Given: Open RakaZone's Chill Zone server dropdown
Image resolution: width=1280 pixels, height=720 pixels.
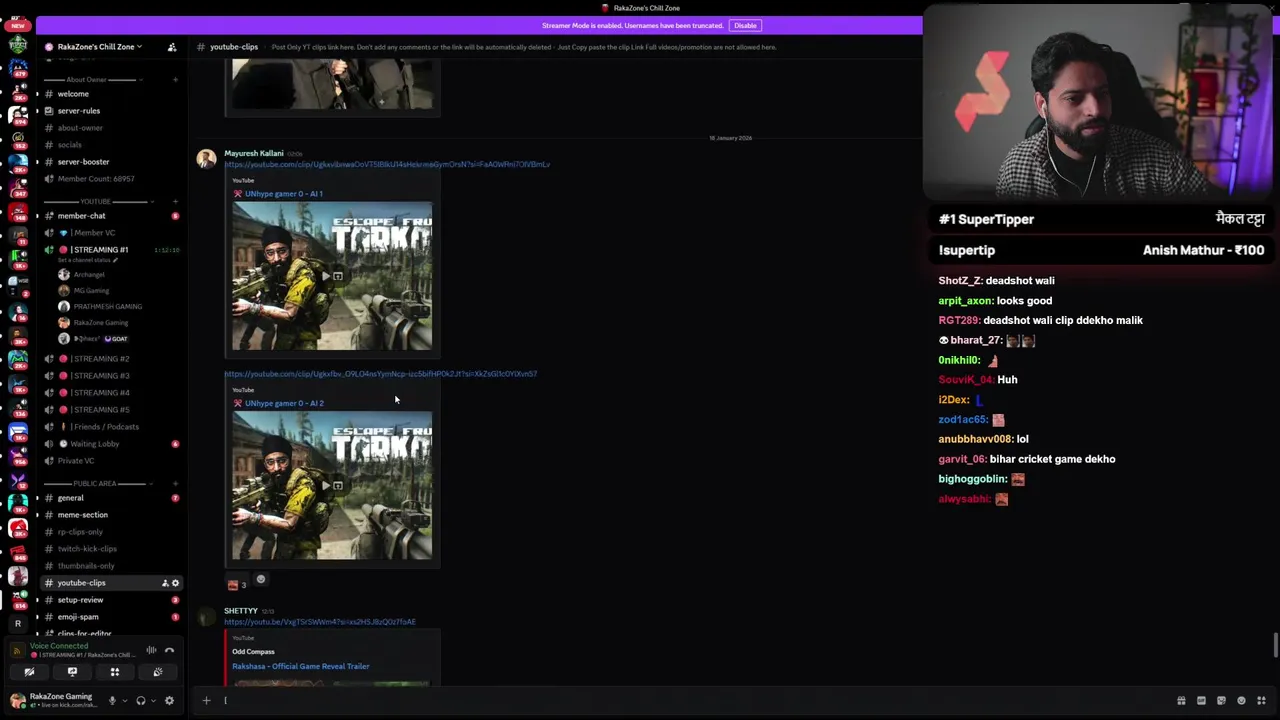Looking at the screenshot, I should point(99,46).
